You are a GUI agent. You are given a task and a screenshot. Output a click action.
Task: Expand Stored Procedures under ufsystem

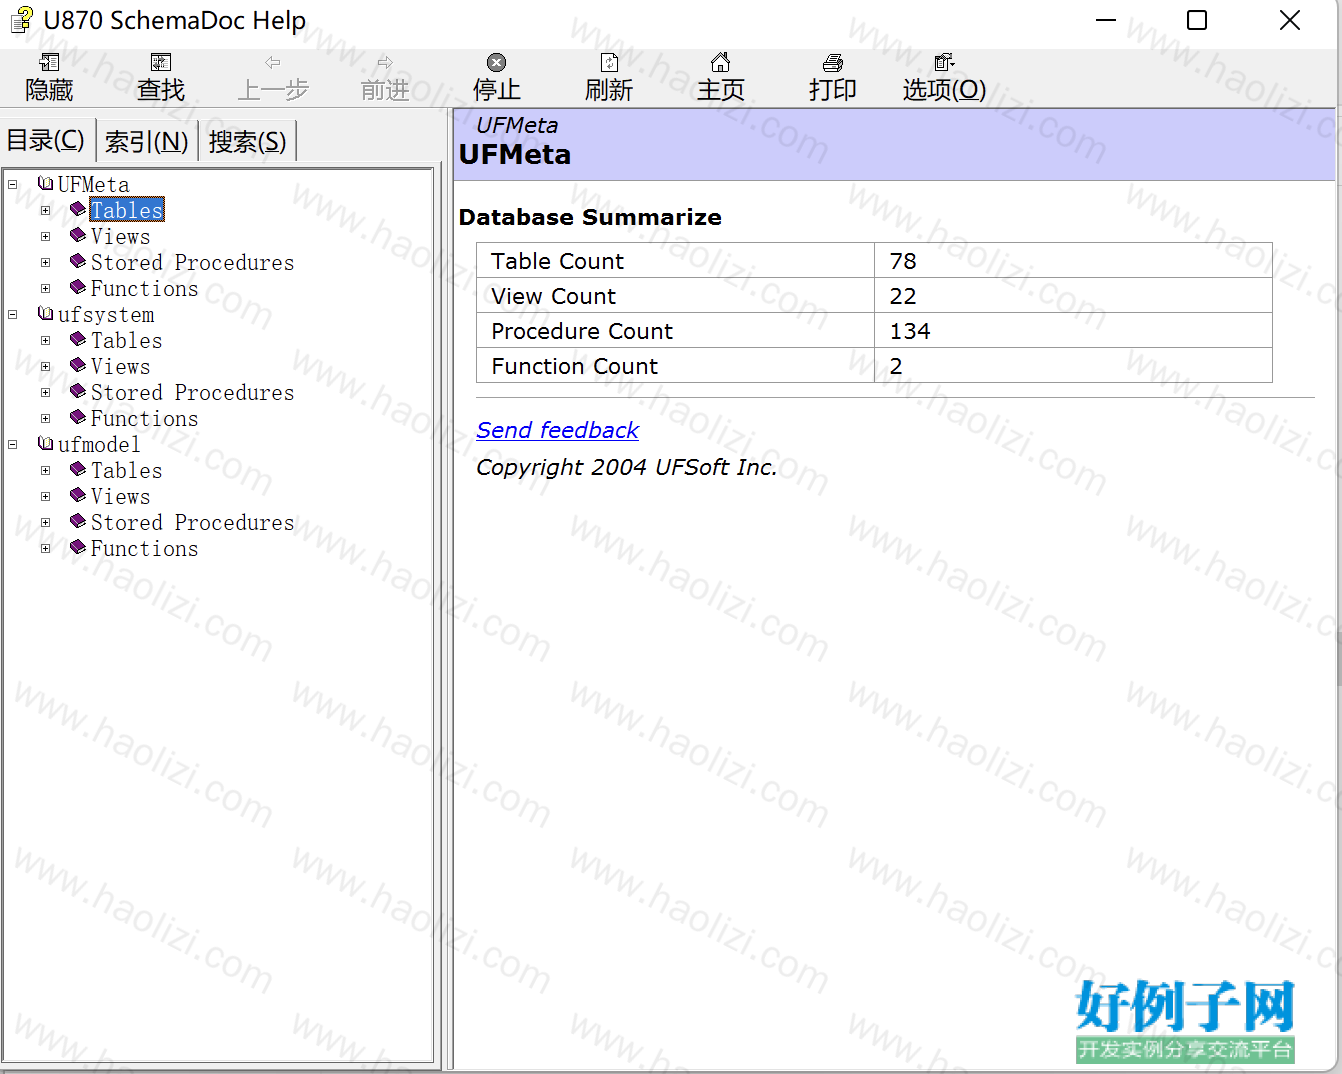(x=45, y=393)
